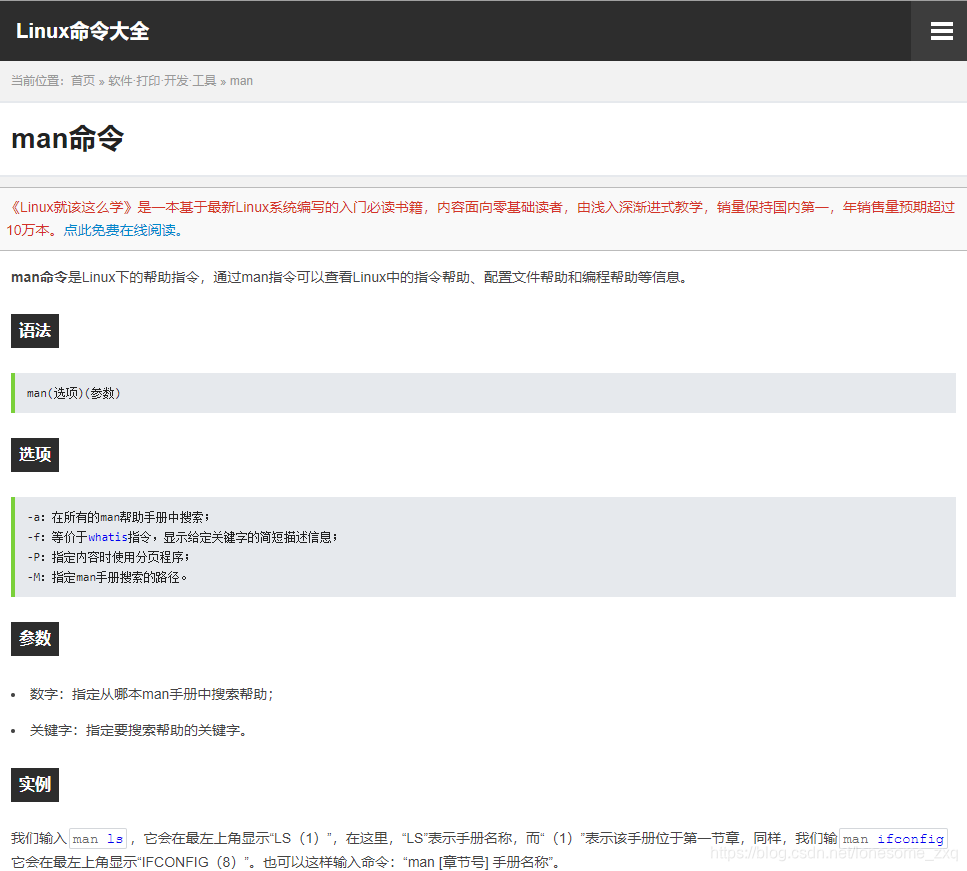The width and height of the screenshot is (967, 871).
Task: Click the man命令是Linux下的帮助指令 intro sentence
Action: [x=349, y=277]
